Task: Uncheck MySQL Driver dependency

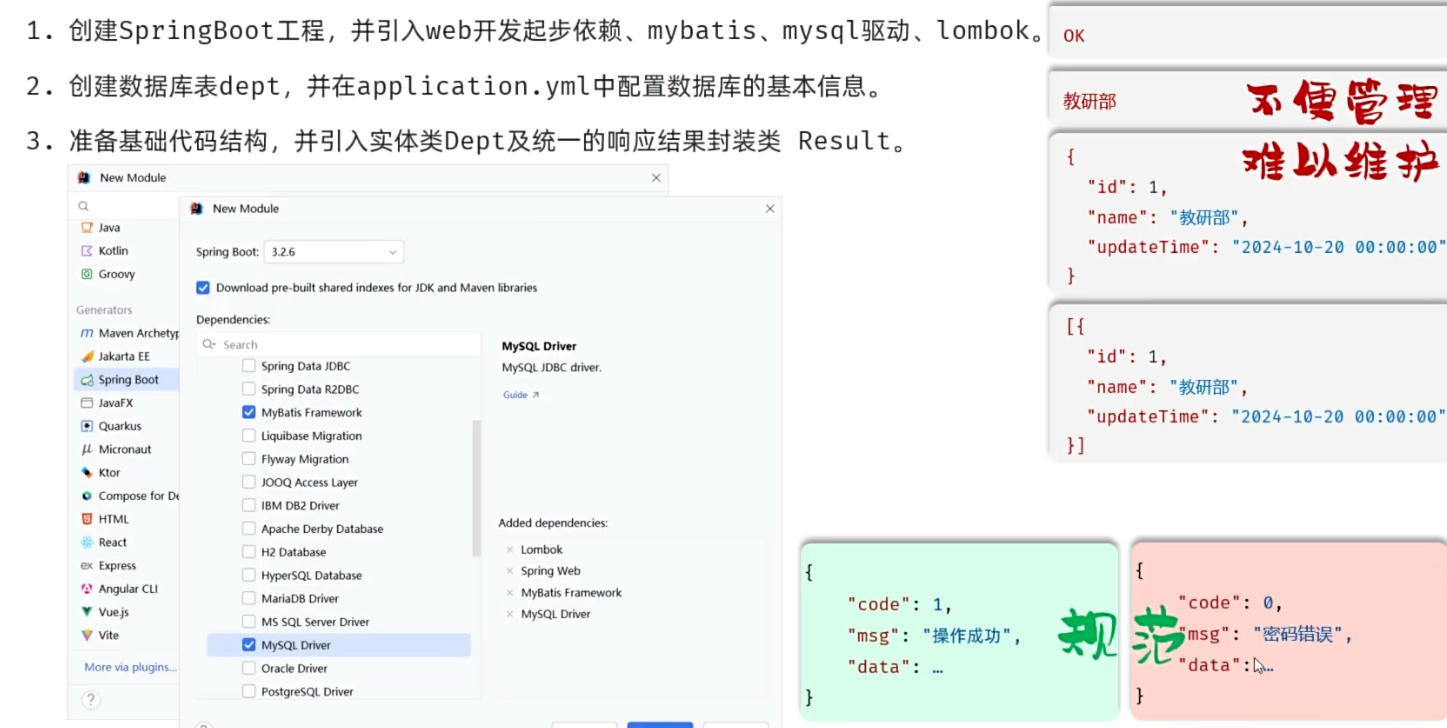Action: [249, 645]
